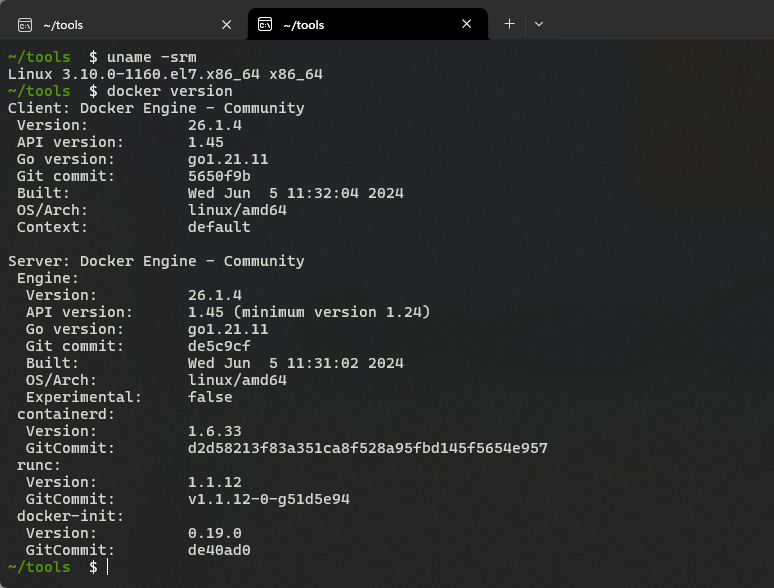Click the server Git commit 'de5c9cf'
The height and width of the screenshot is (588, 774).
[x=219, y=346]
